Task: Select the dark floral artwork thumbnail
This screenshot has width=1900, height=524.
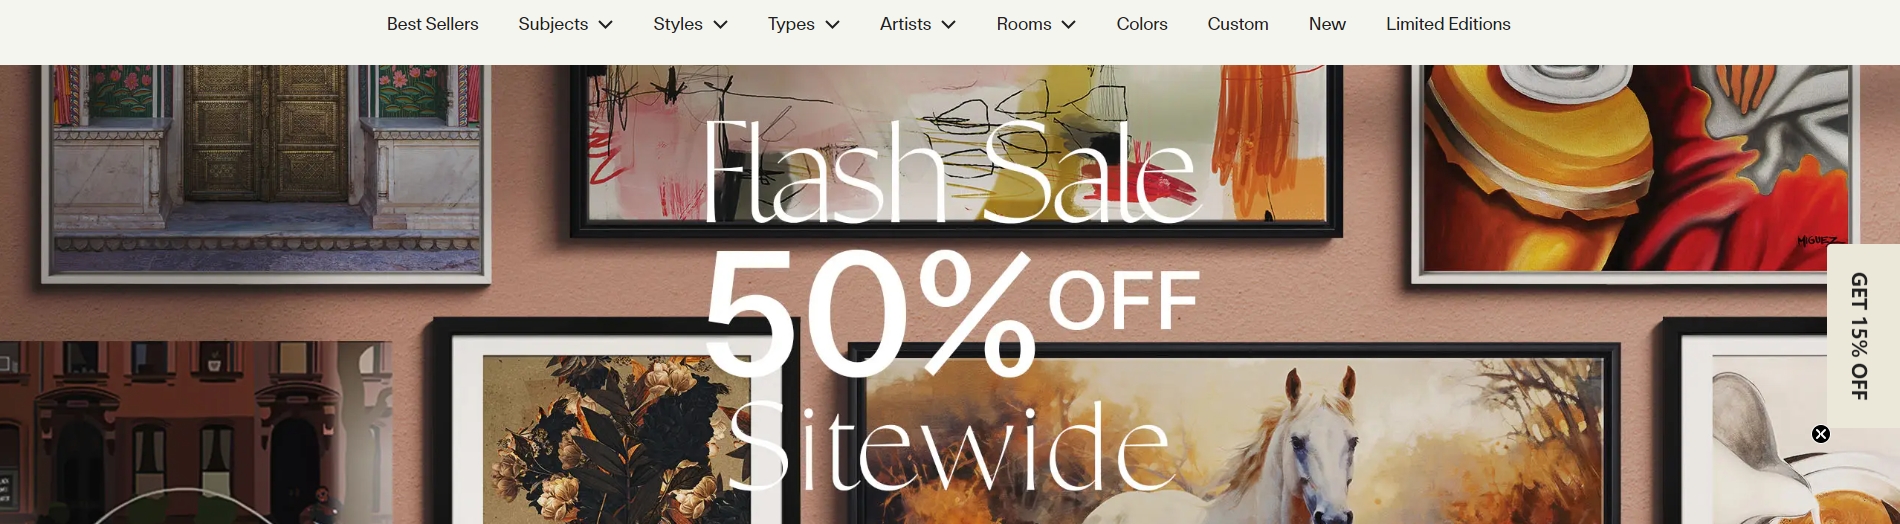Action: coord(616,440)
